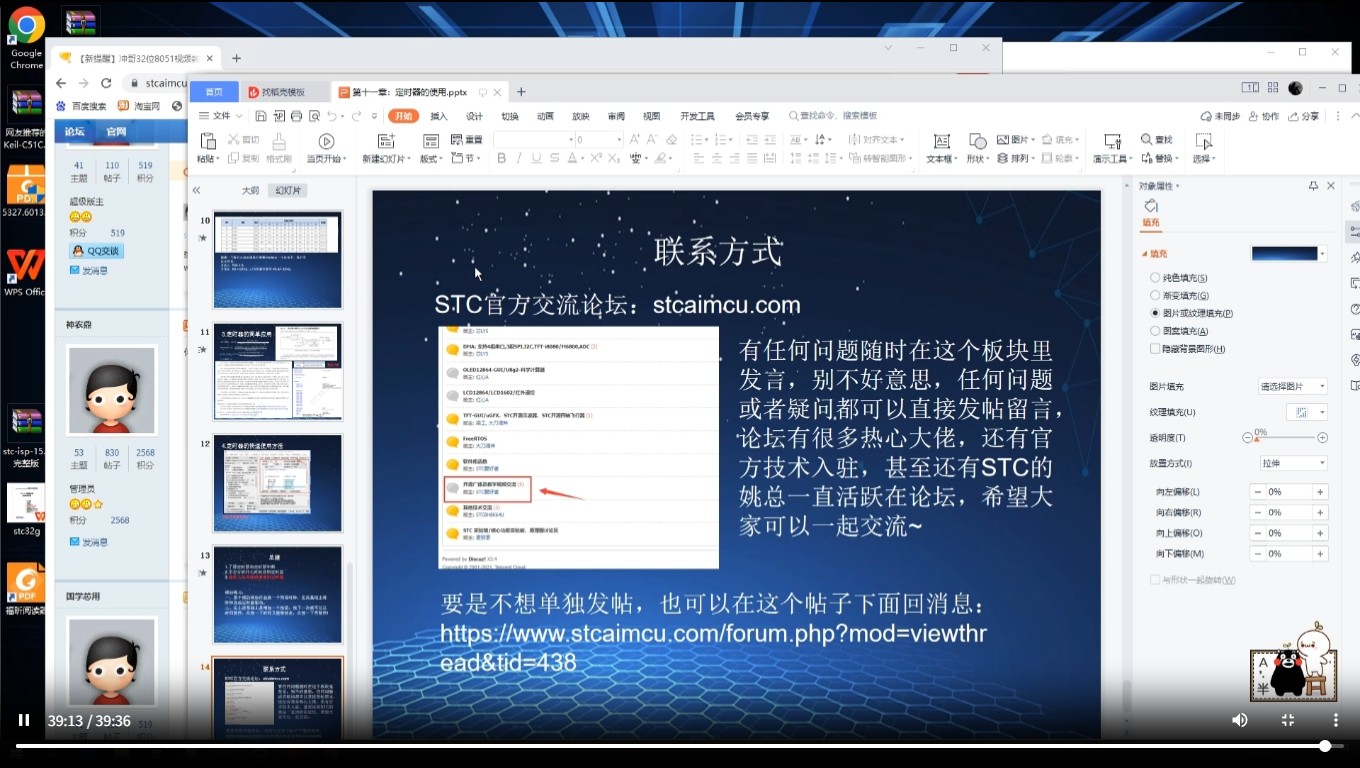Click the Save icon in WPS quick toolbar
The width and height of the screenshot is (1360, 768).
click(x=261, y=116)
